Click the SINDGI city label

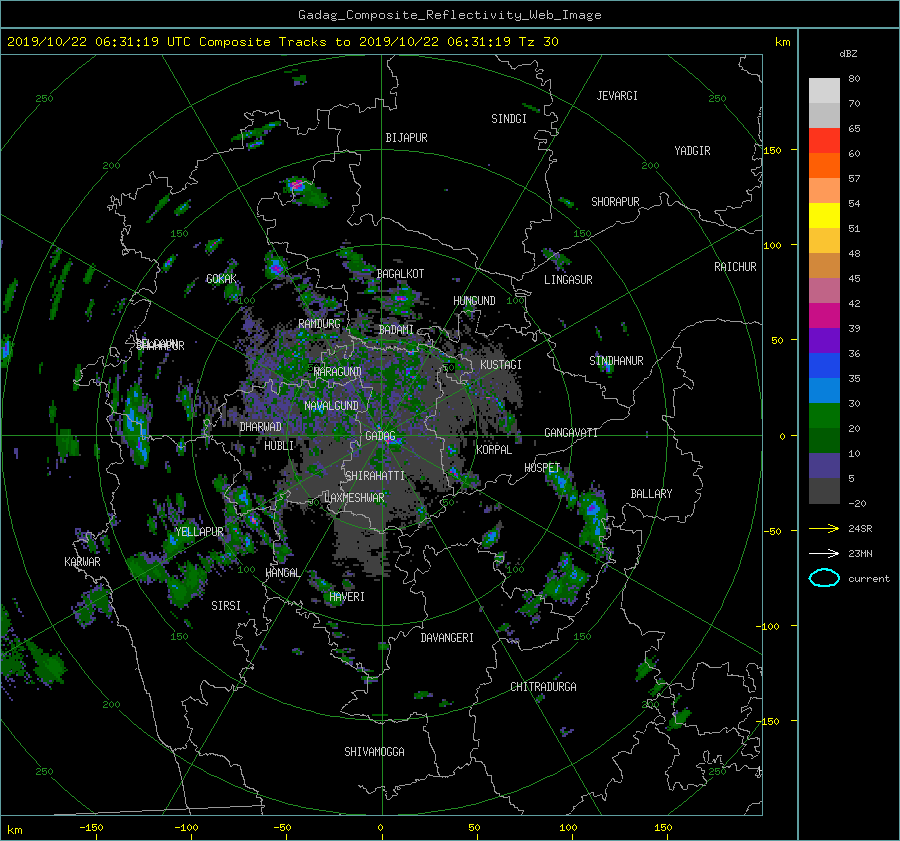pos(509,119)
